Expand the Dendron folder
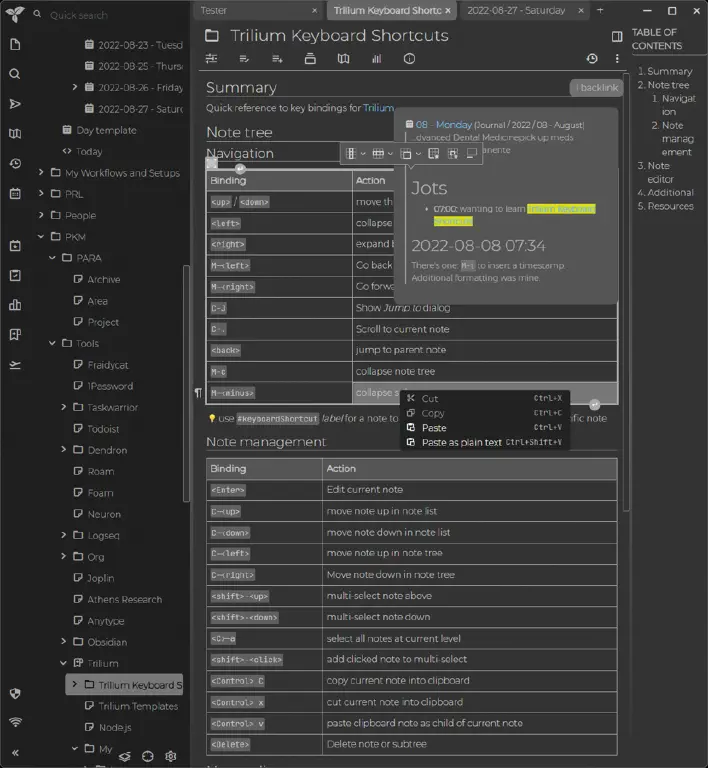This screenshot has height=768, width=708. click(x=64, y=450)
